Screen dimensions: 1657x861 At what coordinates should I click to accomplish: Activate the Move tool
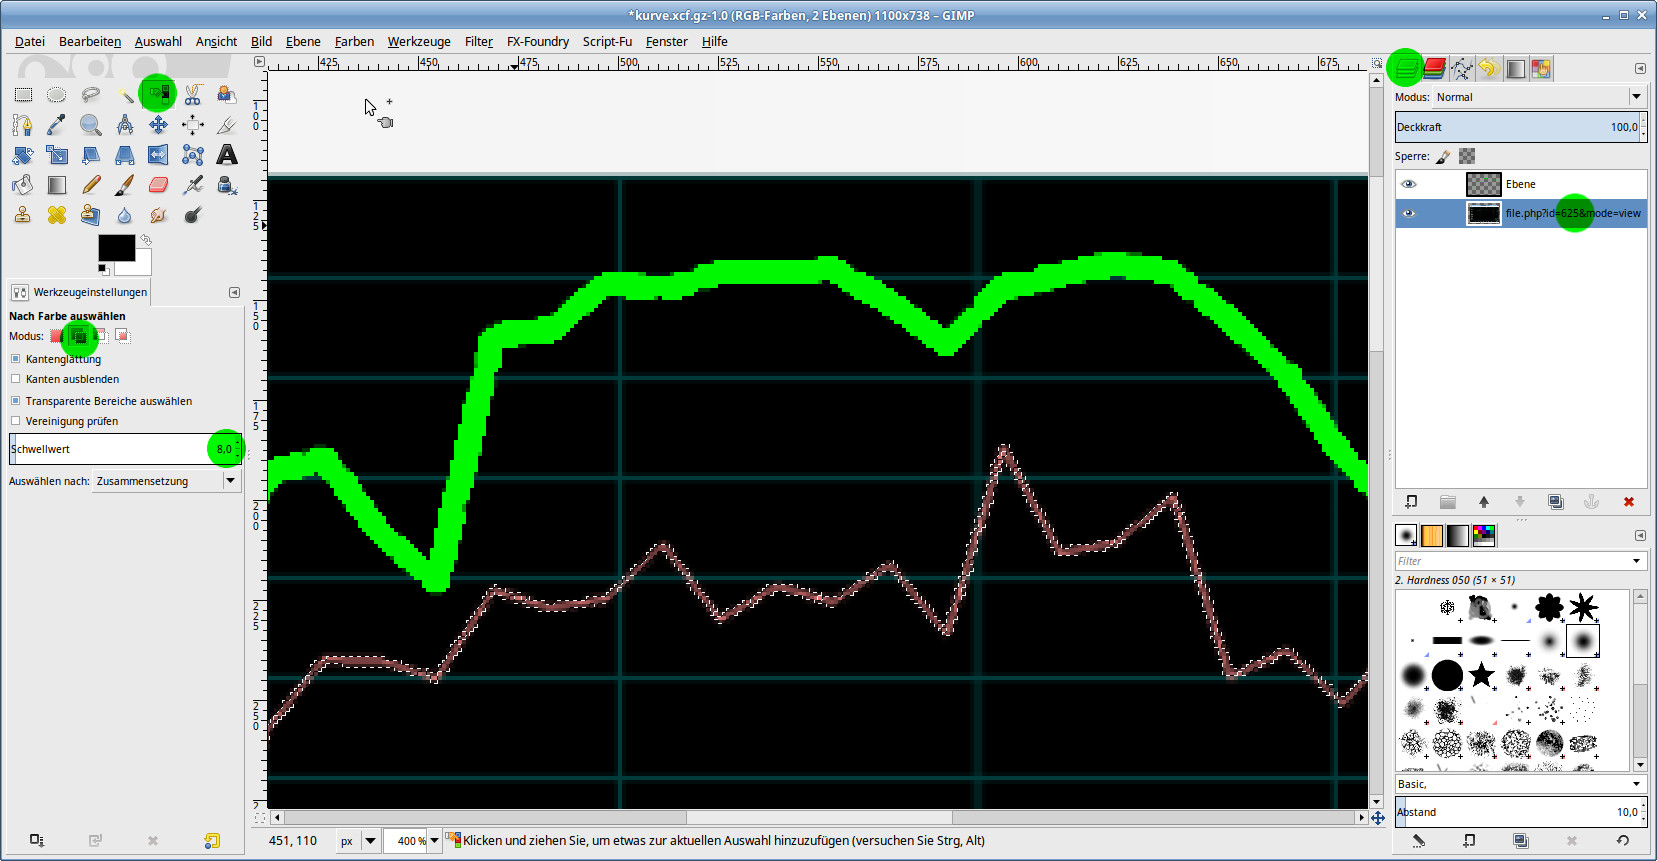coord(158,125)
